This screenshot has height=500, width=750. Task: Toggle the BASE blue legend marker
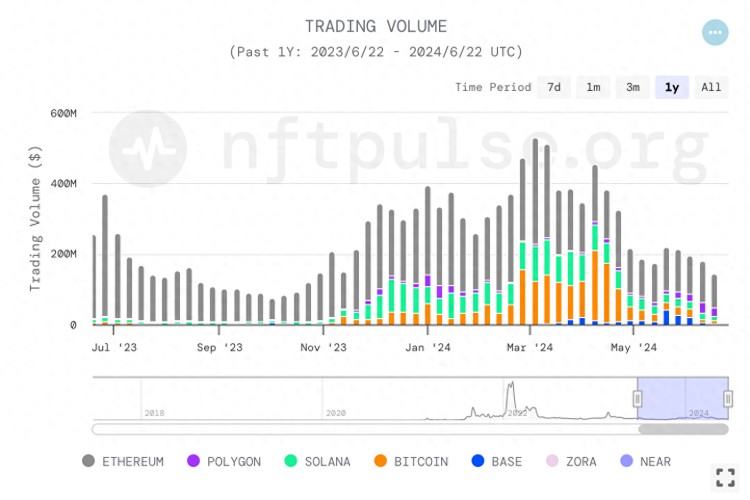(478, 461)
